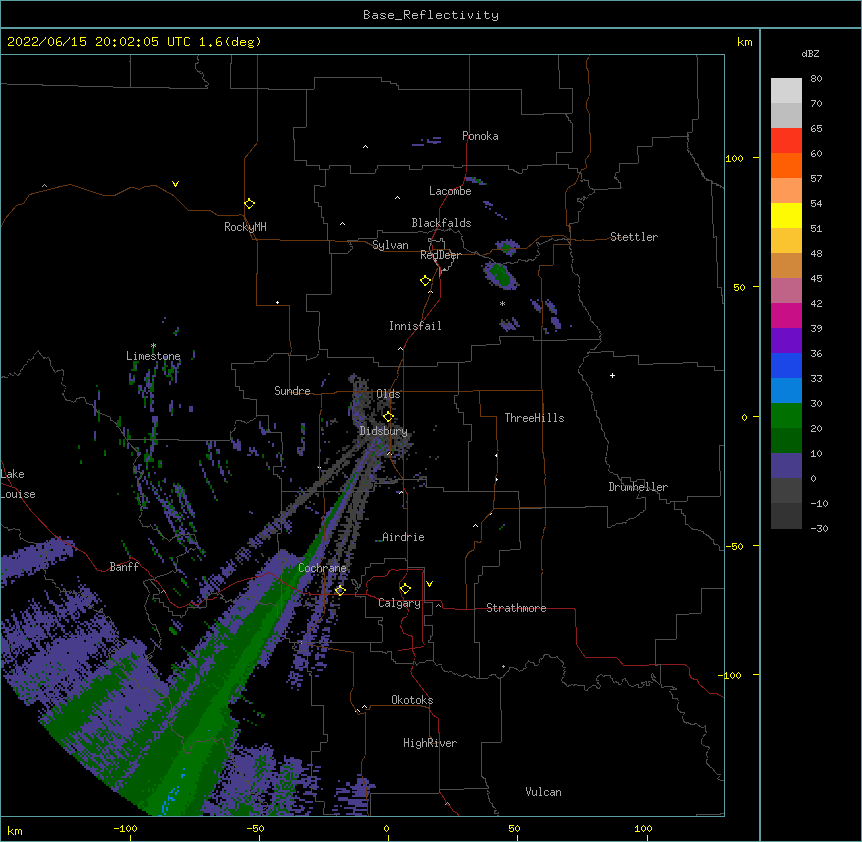Click the yellow diamond marker above Calgary

(405, 589)
